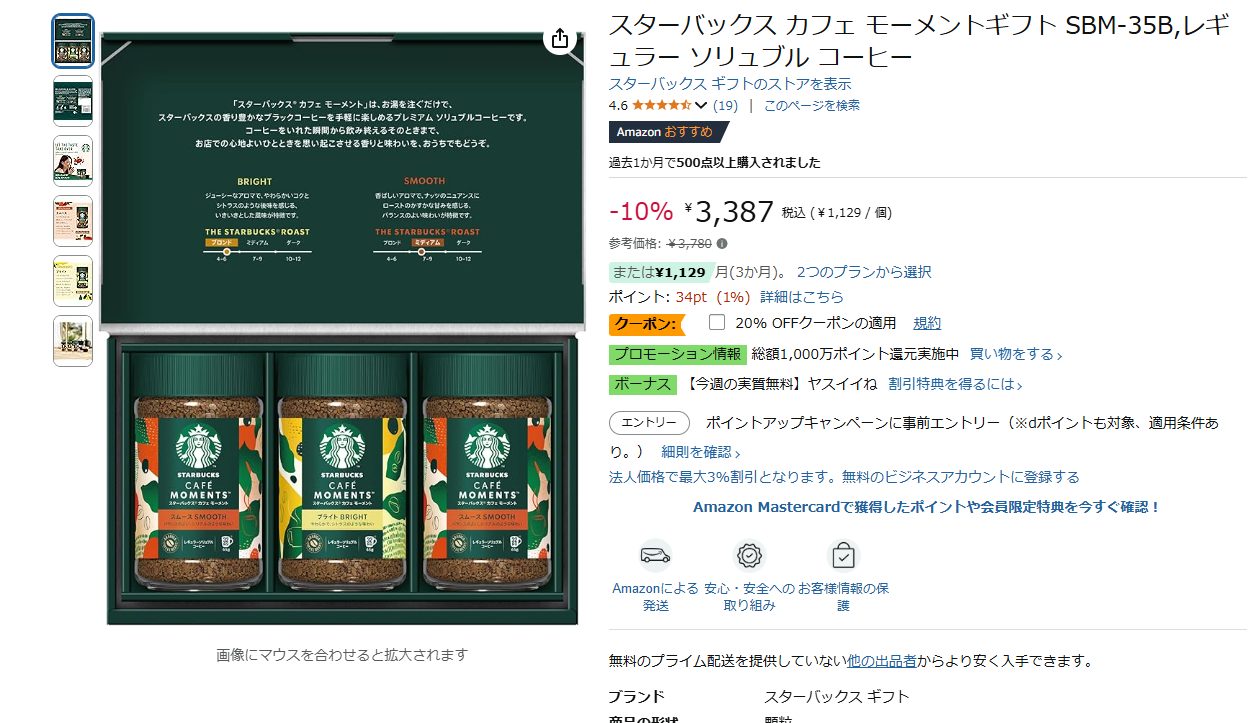Screen dimensions: 1254x723
Task: Enable the 20% OFF coupon checkbox
Action: click(x=716, y=322)
